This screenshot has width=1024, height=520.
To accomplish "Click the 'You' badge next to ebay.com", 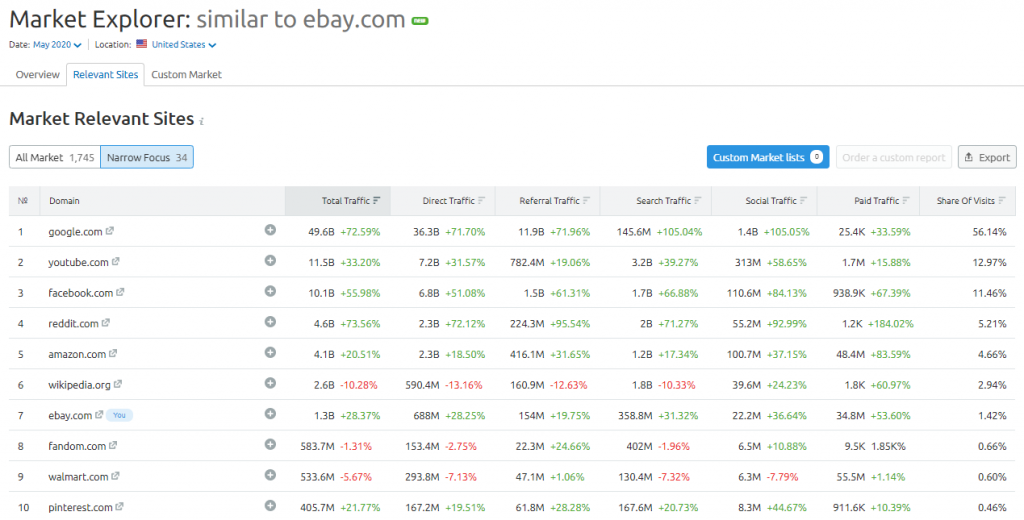I will [x=120, y=415].
